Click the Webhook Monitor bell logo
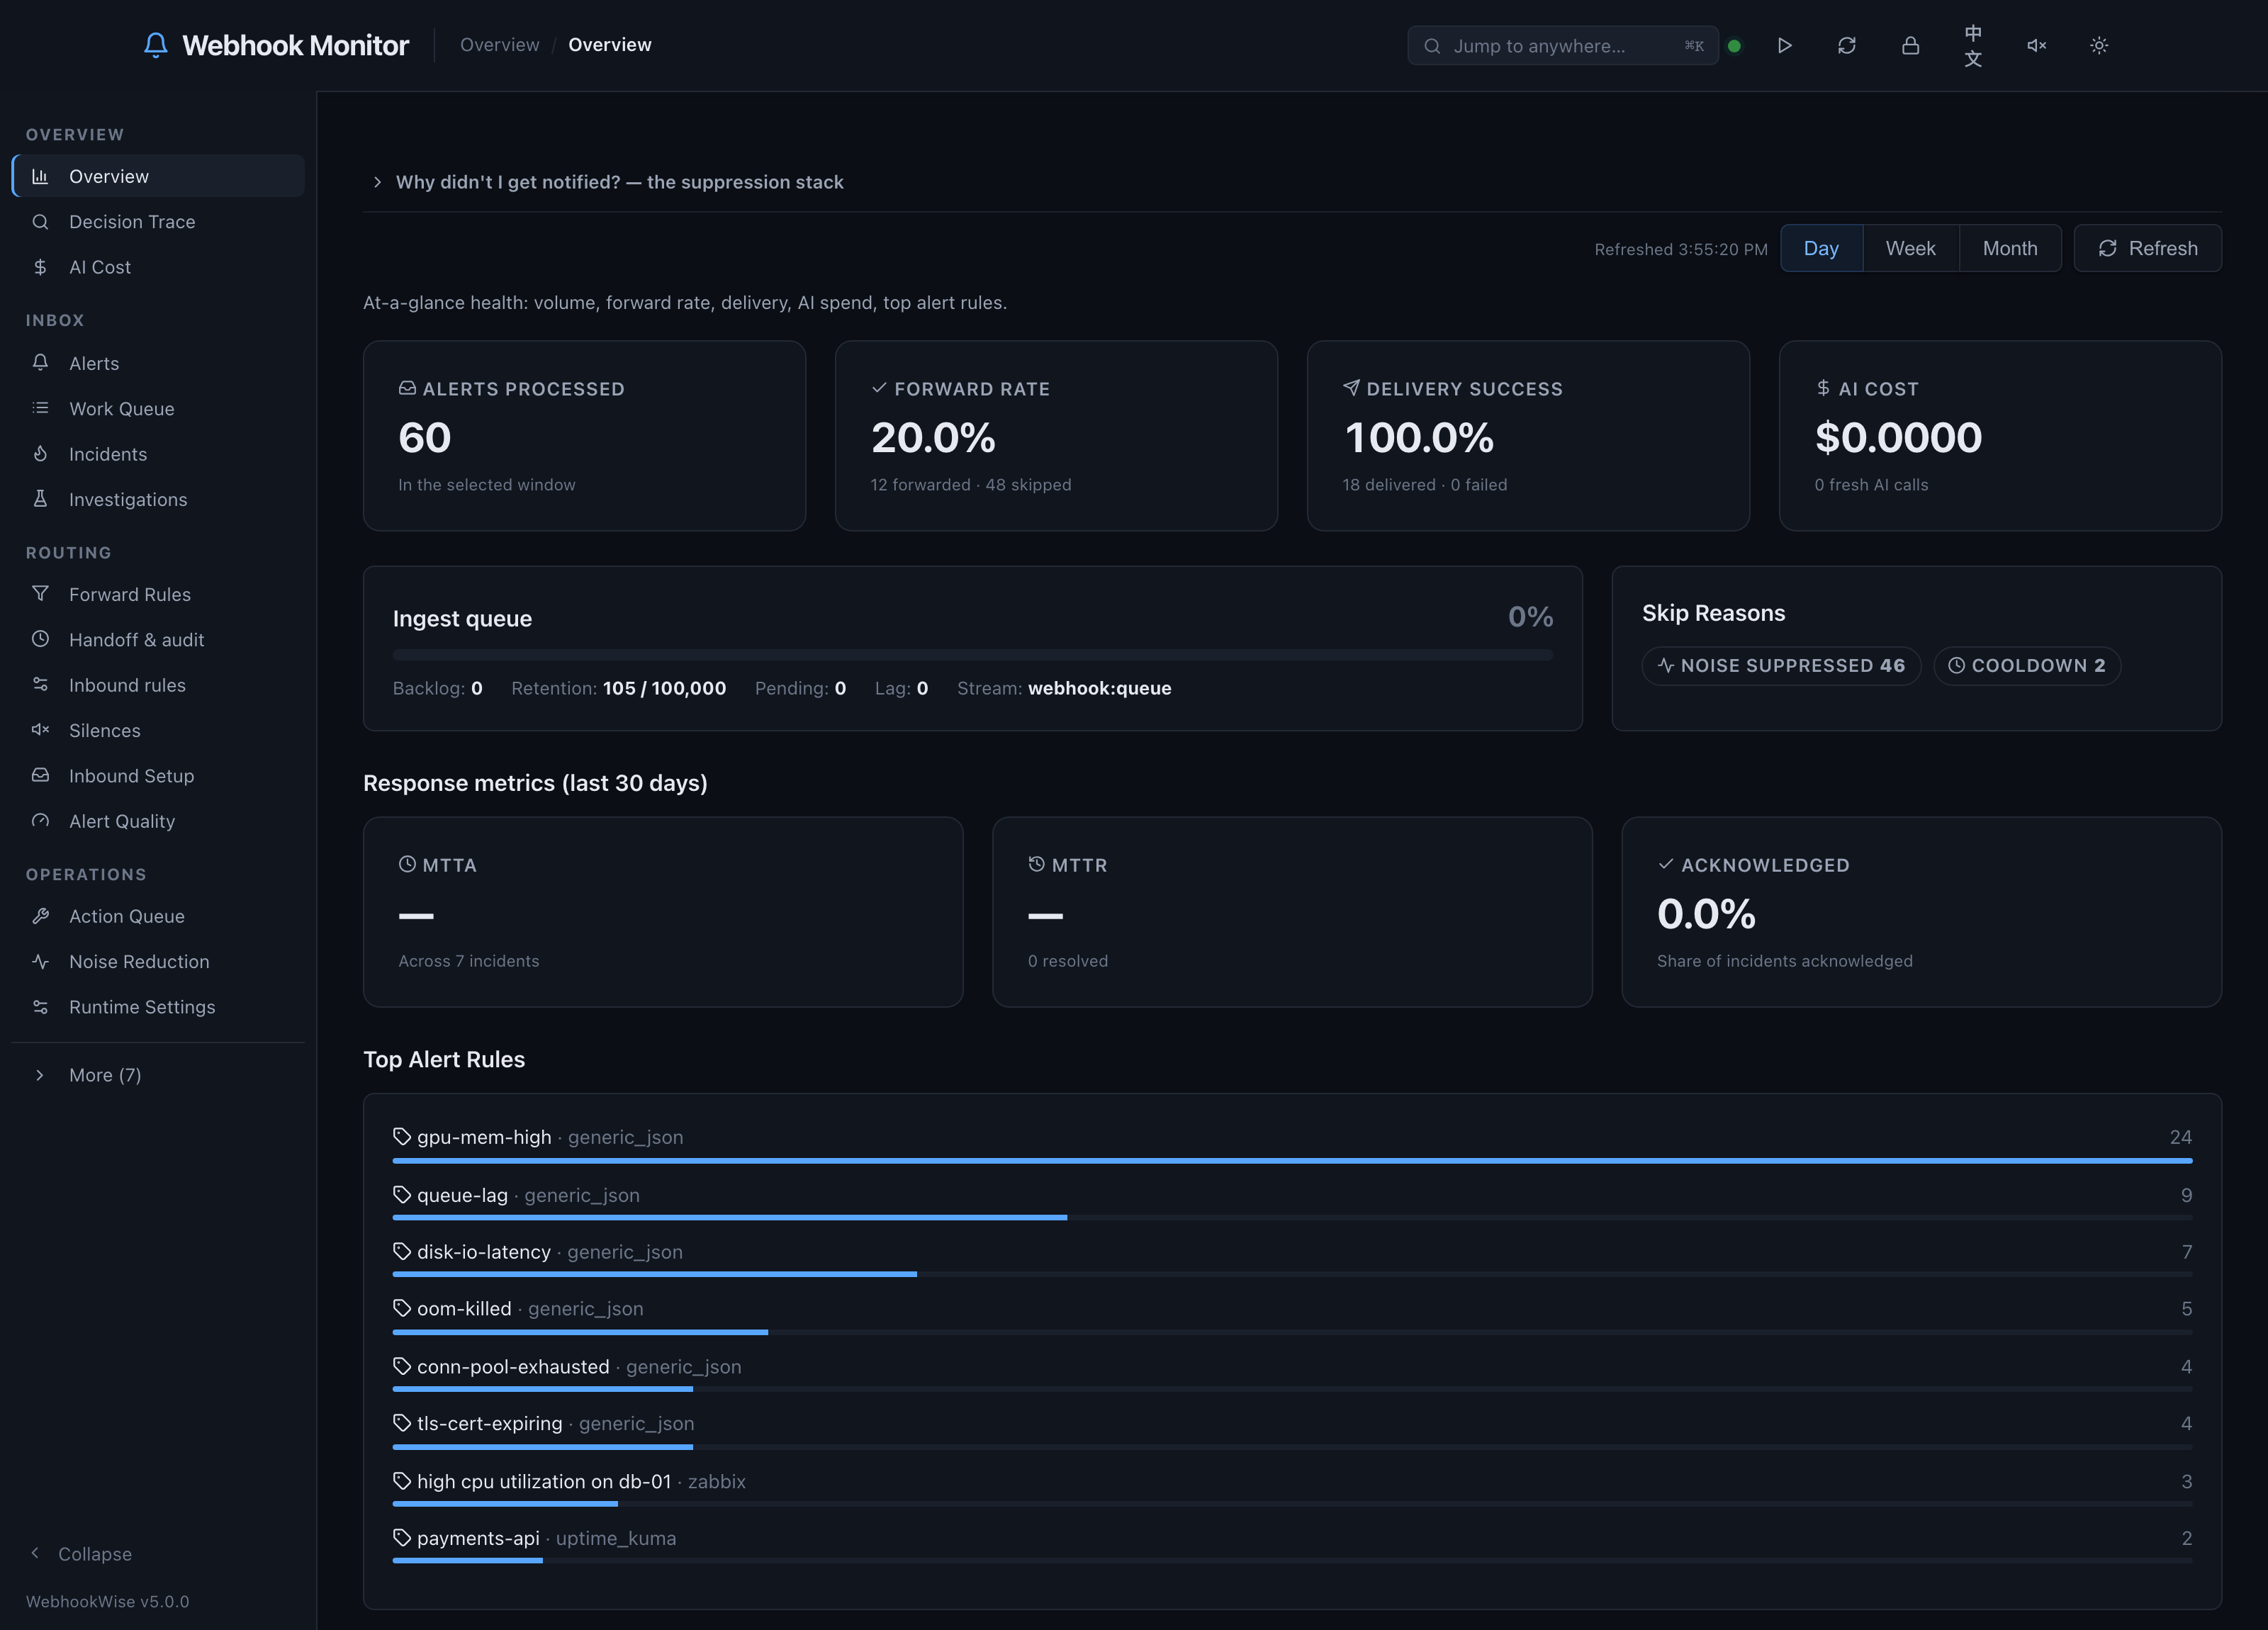Screen dimensions: 2268x1630 (x=155, y=45)
